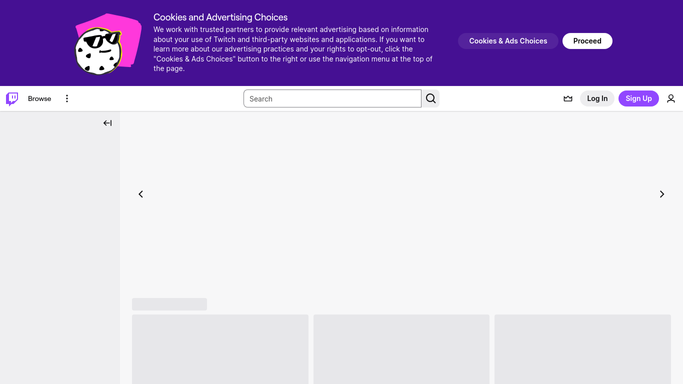Viewport: 683px width, 384px height.
Task: Open the Browse page
Action: [39, 99]
